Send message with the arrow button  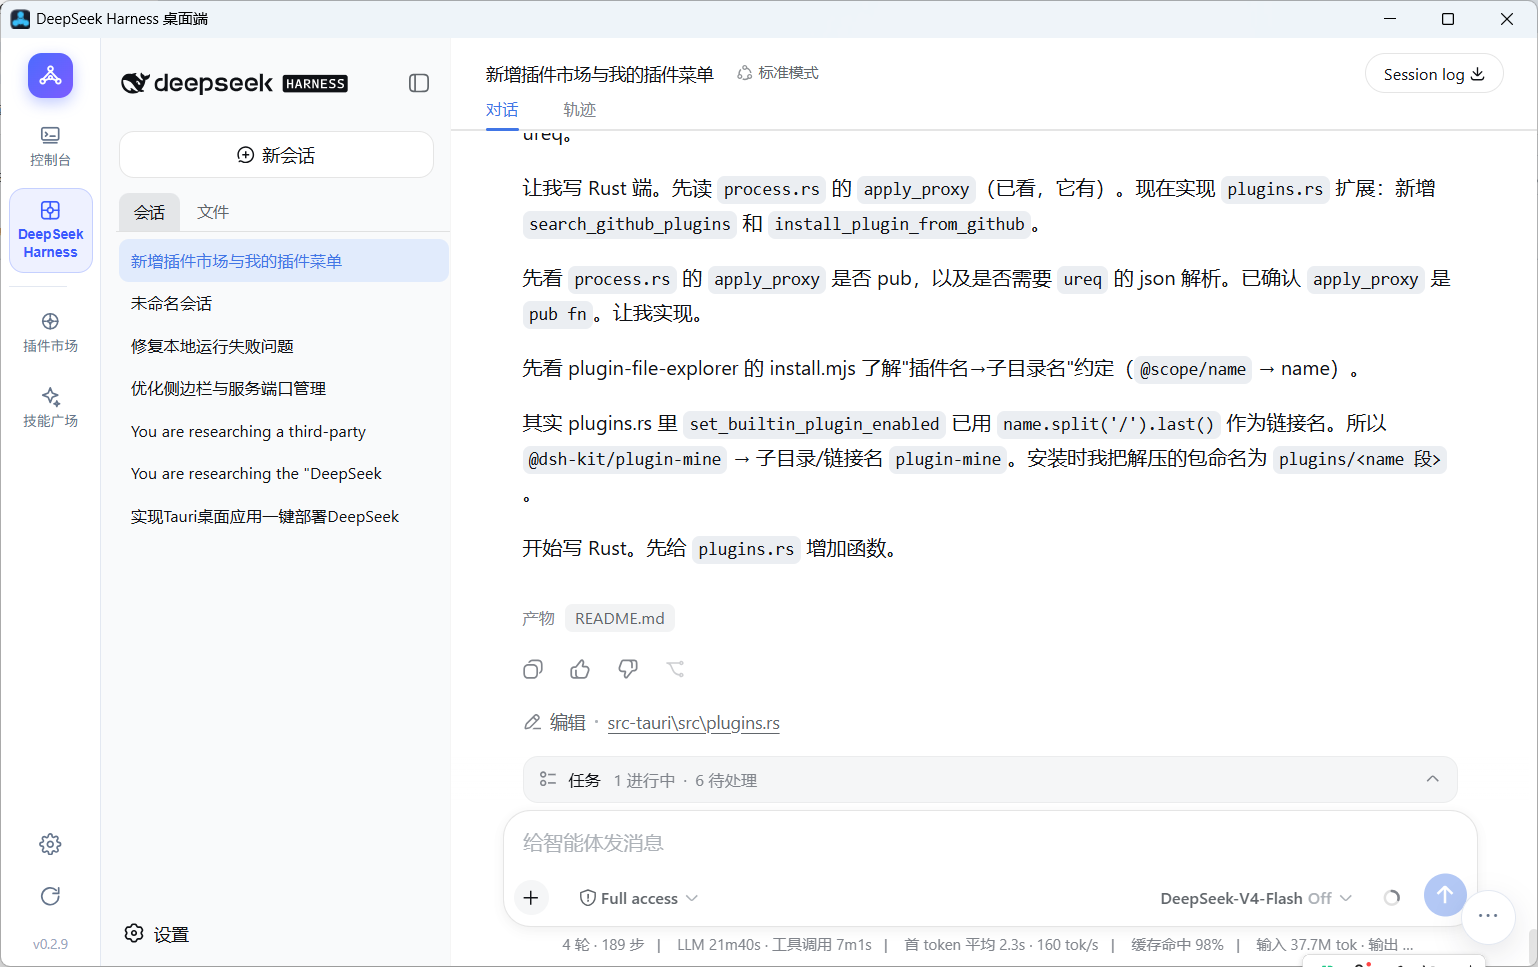tap(1445, 895)
